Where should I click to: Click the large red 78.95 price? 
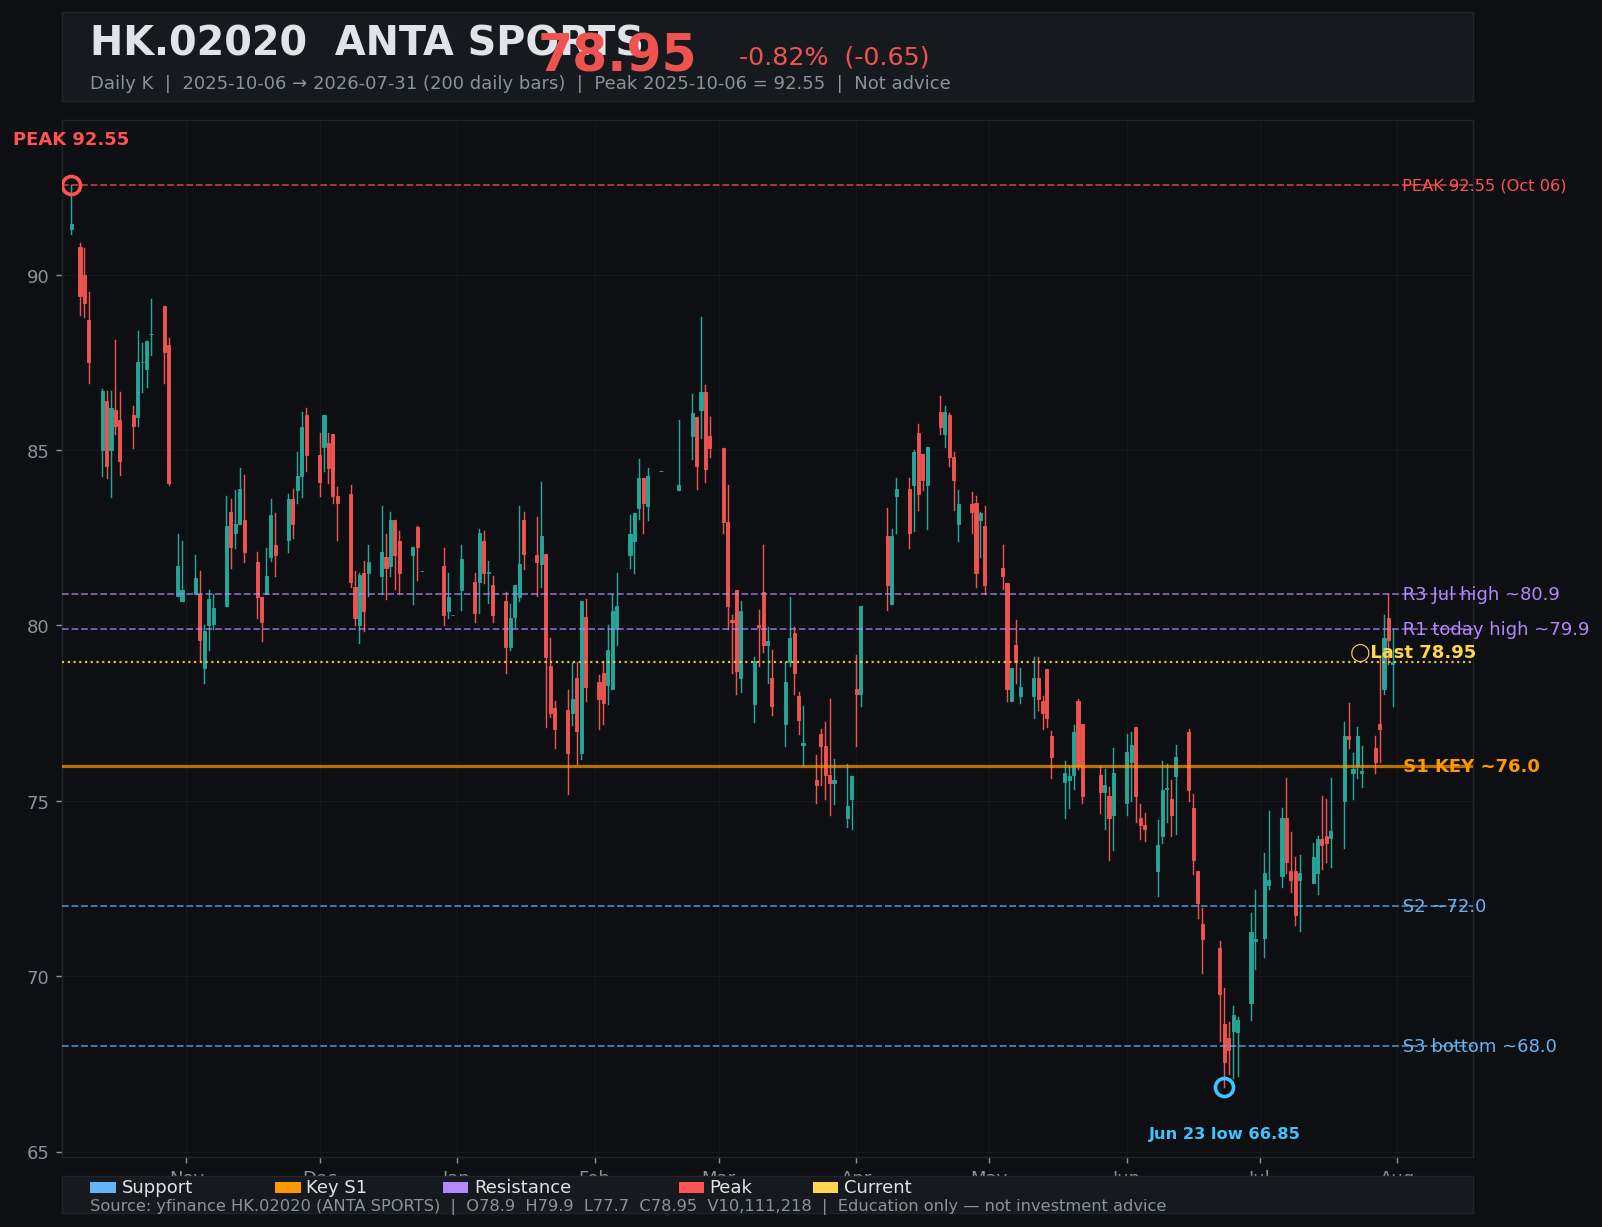(617, 55)
